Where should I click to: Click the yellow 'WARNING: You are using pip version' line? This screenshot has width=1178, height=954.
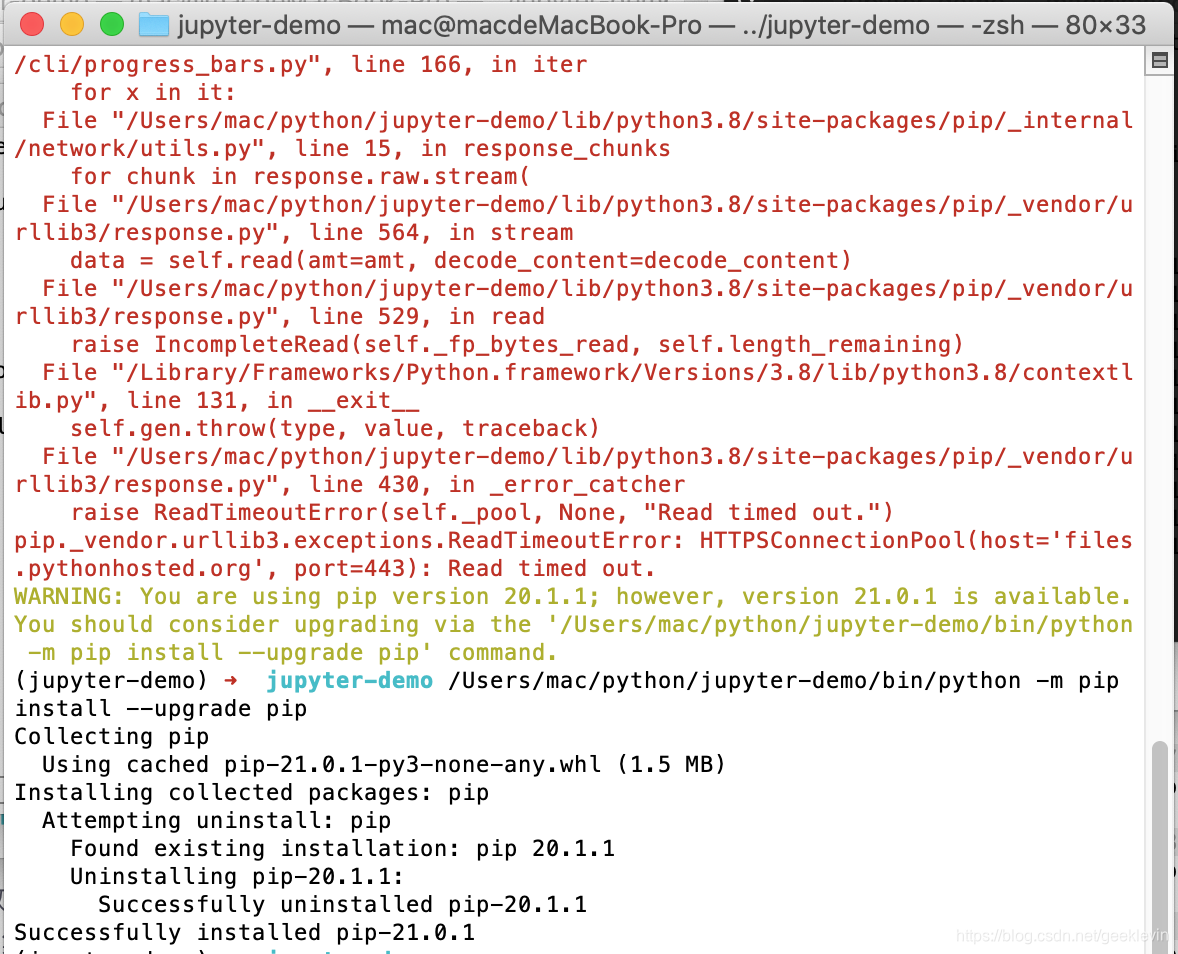click(572, 596)
